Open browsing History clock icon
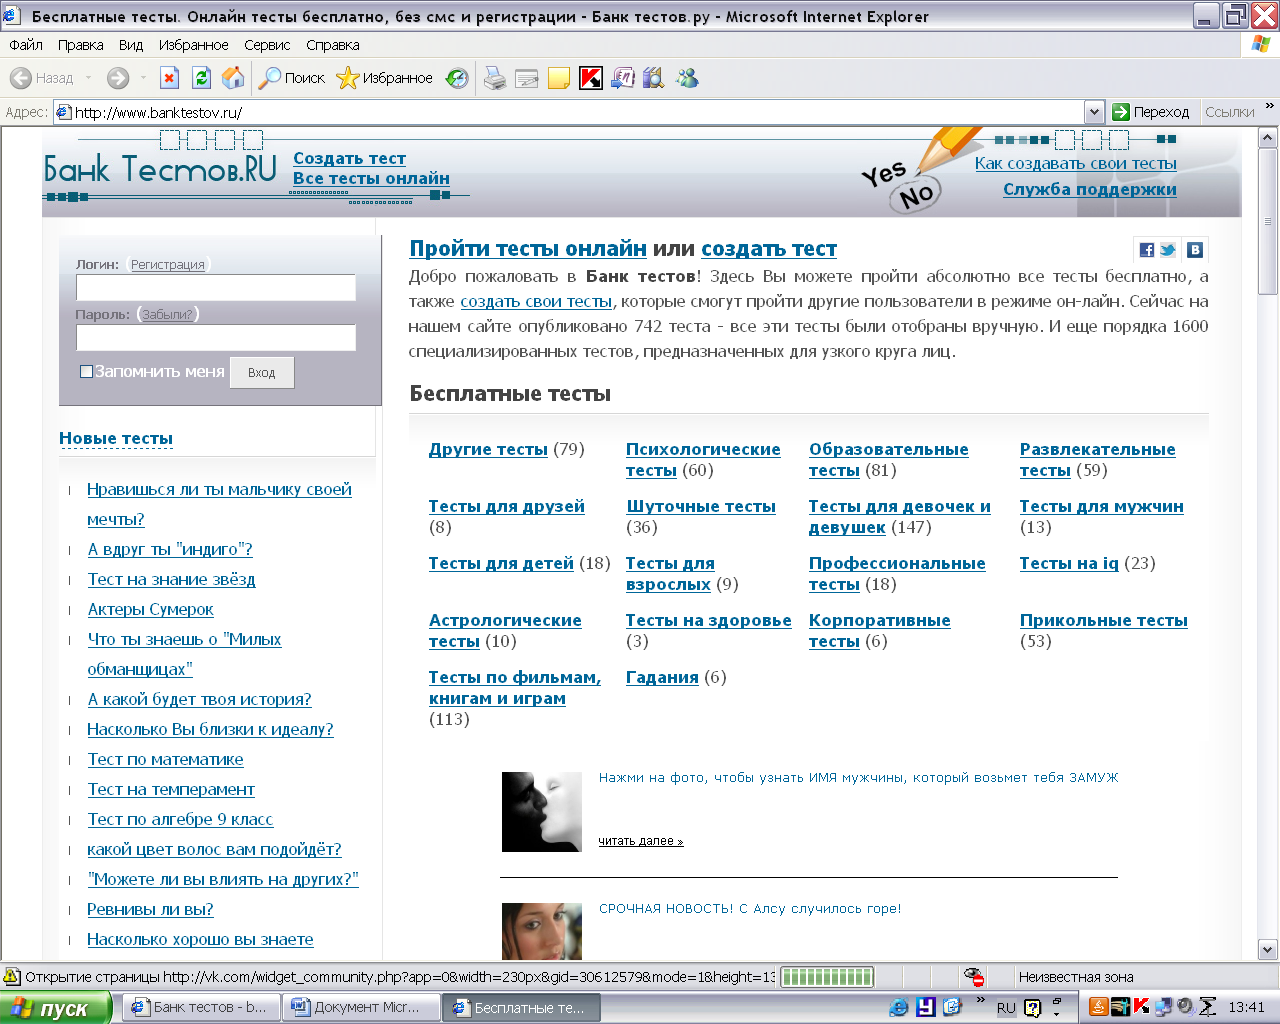 pos(457,78)
